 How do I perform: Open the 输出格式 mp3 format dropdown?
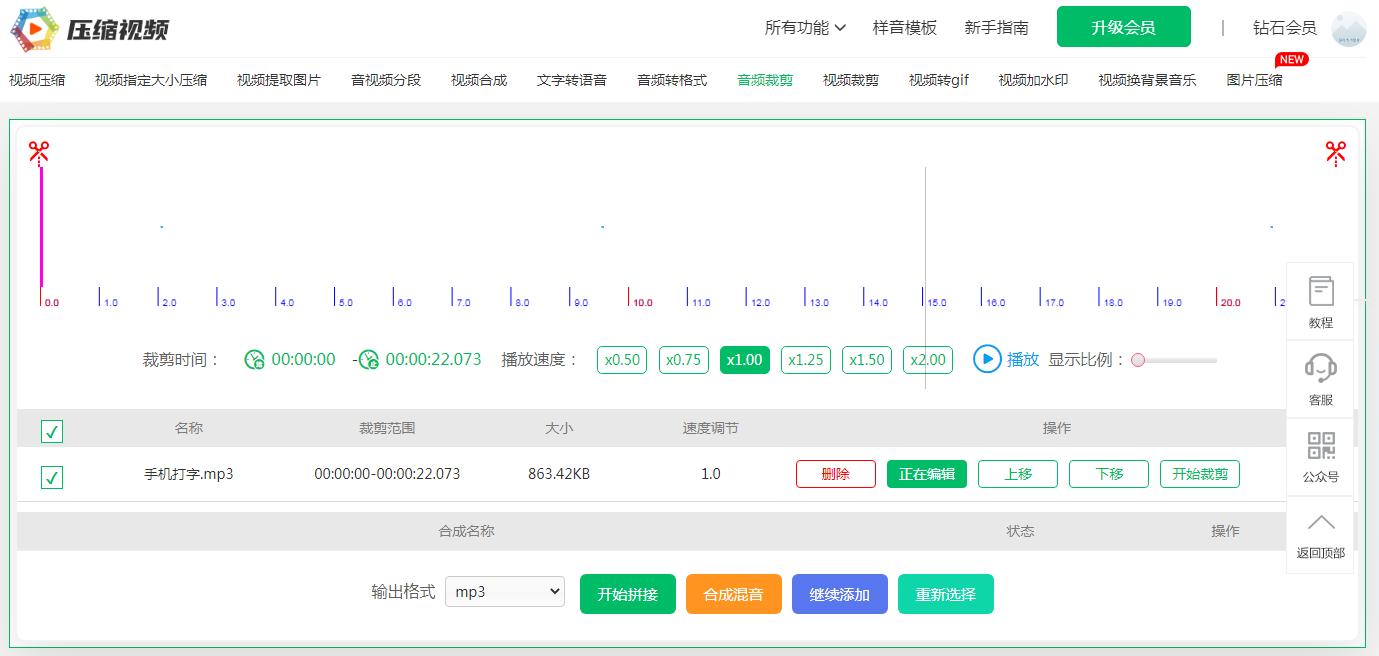pyautogui.click(x=504, y=592)
